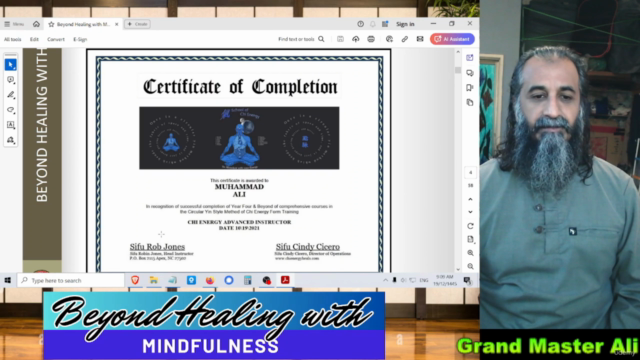Click the Create new tab button
The width and height of the screenshot is (640, 360).
(x=137, y=24)
